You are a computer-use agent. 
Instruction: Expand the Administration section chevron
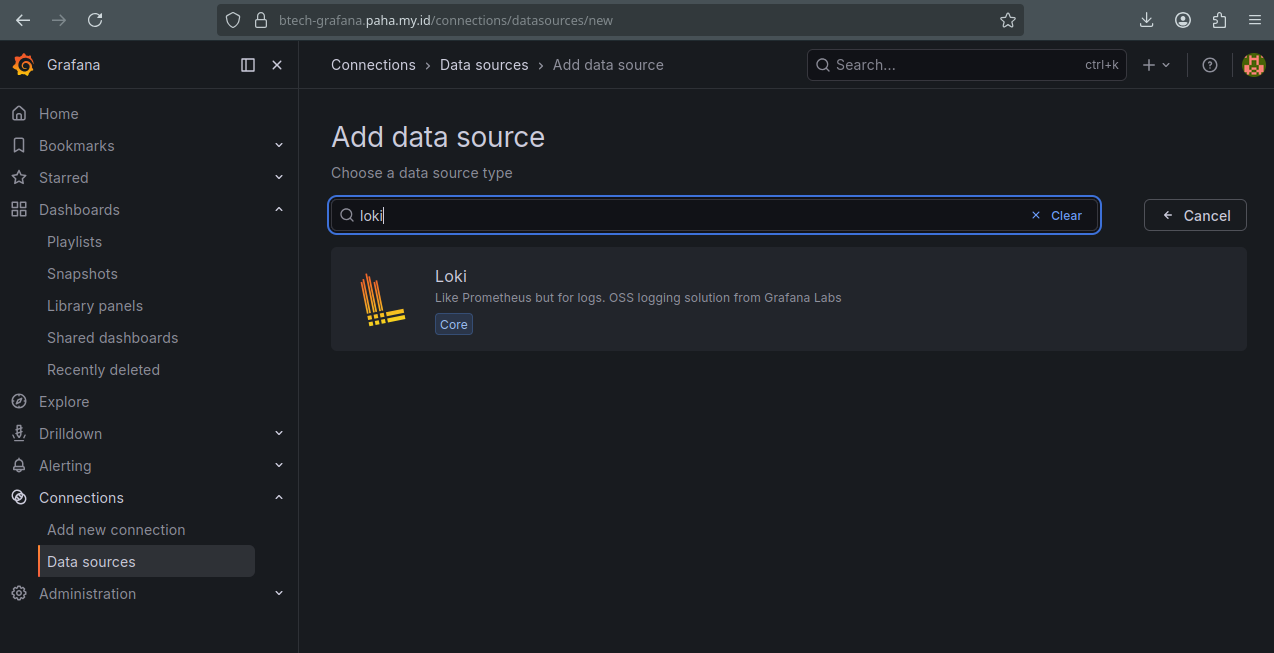279,594
